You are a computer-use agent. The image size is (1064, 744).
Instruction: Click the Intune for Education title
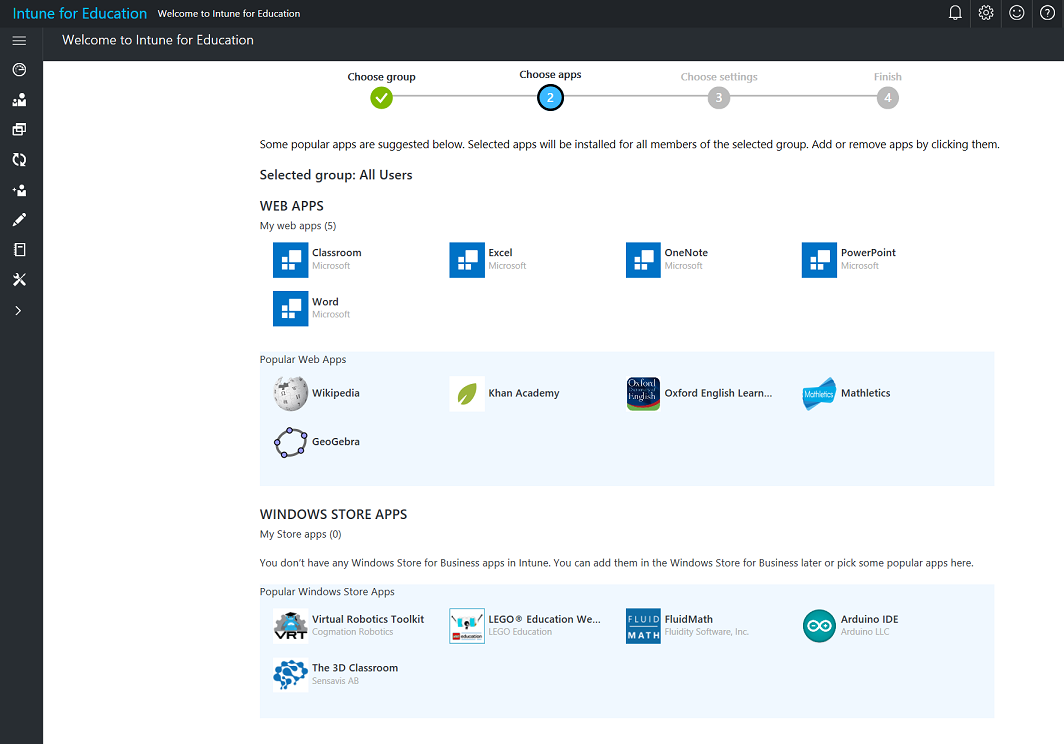point(79,14)
